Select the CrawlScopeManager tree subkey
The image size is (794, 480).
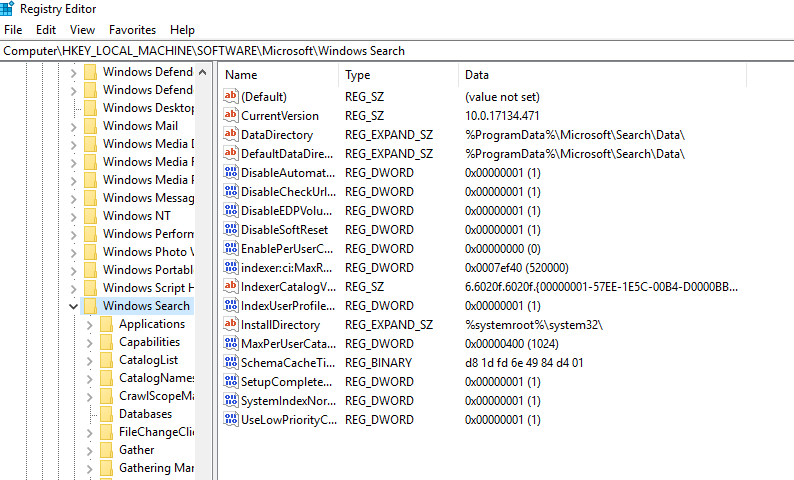point(156,396)
